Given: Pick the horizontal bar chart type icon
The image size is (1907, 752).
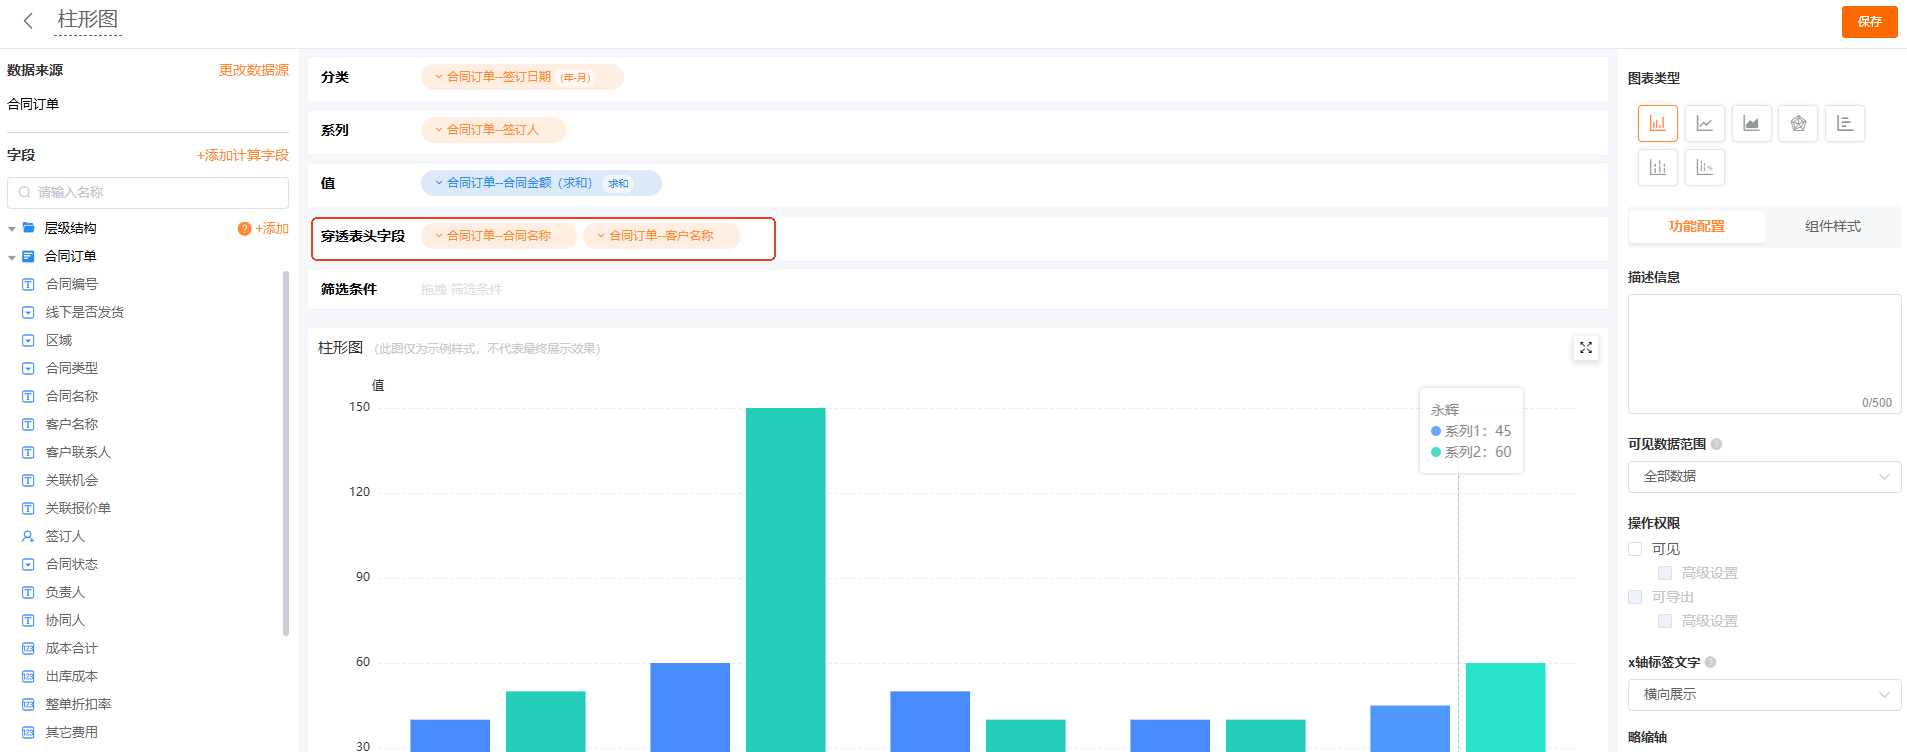Looking at the screenshot, I should click(x=1844, y=124).
